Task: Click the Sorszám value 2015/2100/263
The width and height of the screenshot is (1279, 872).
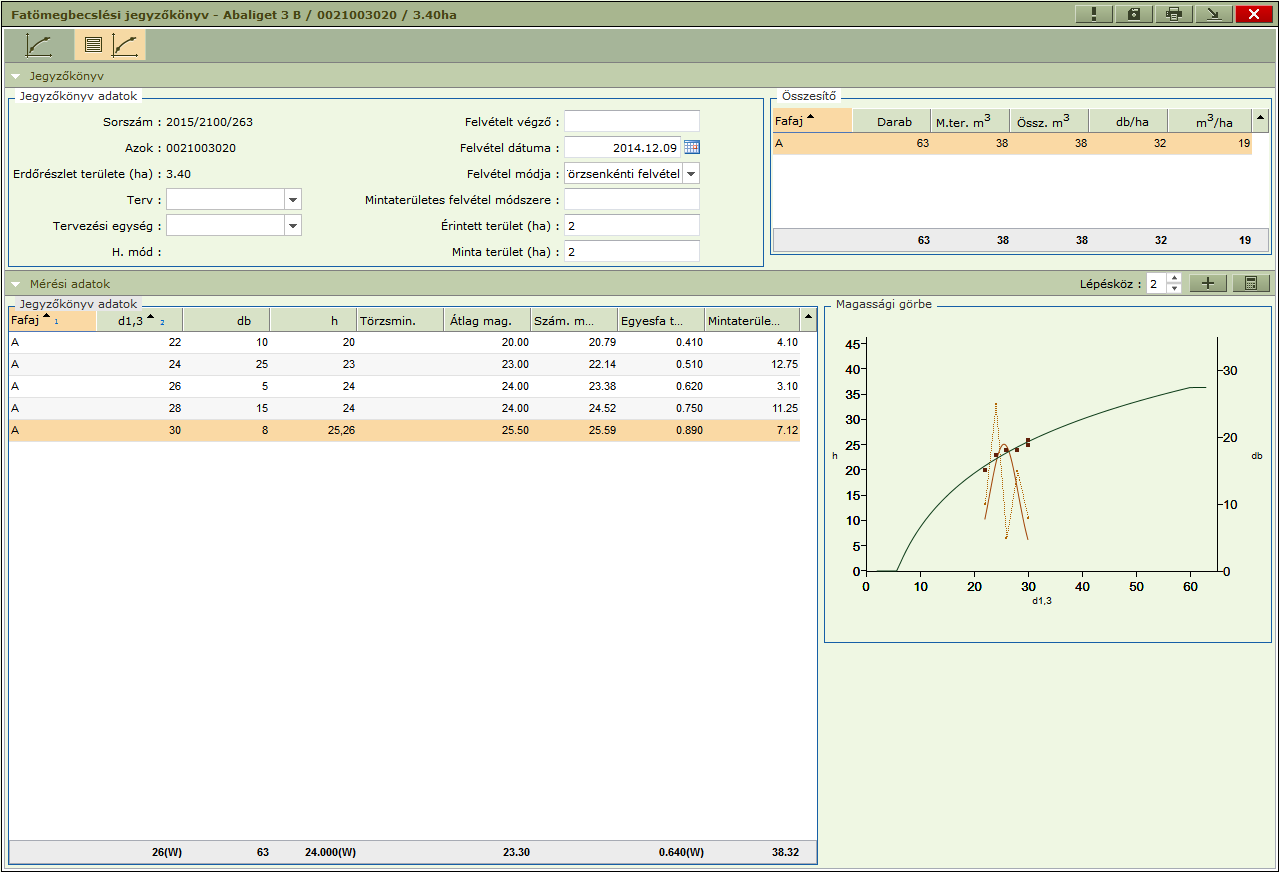Action: point(208,122)
